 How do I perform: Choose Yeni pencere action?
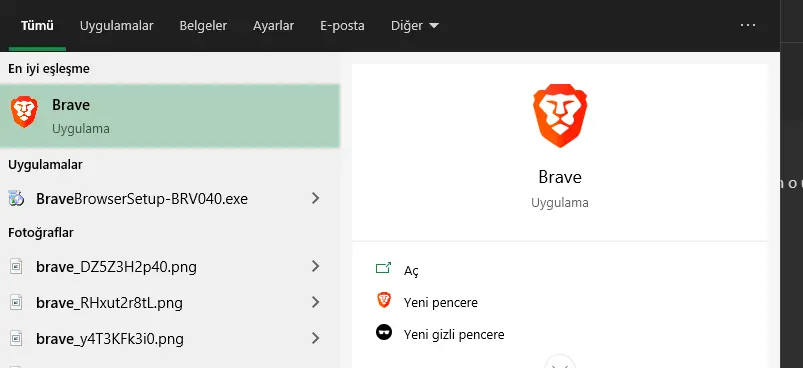pyautogui.click(x=440, y=302)
